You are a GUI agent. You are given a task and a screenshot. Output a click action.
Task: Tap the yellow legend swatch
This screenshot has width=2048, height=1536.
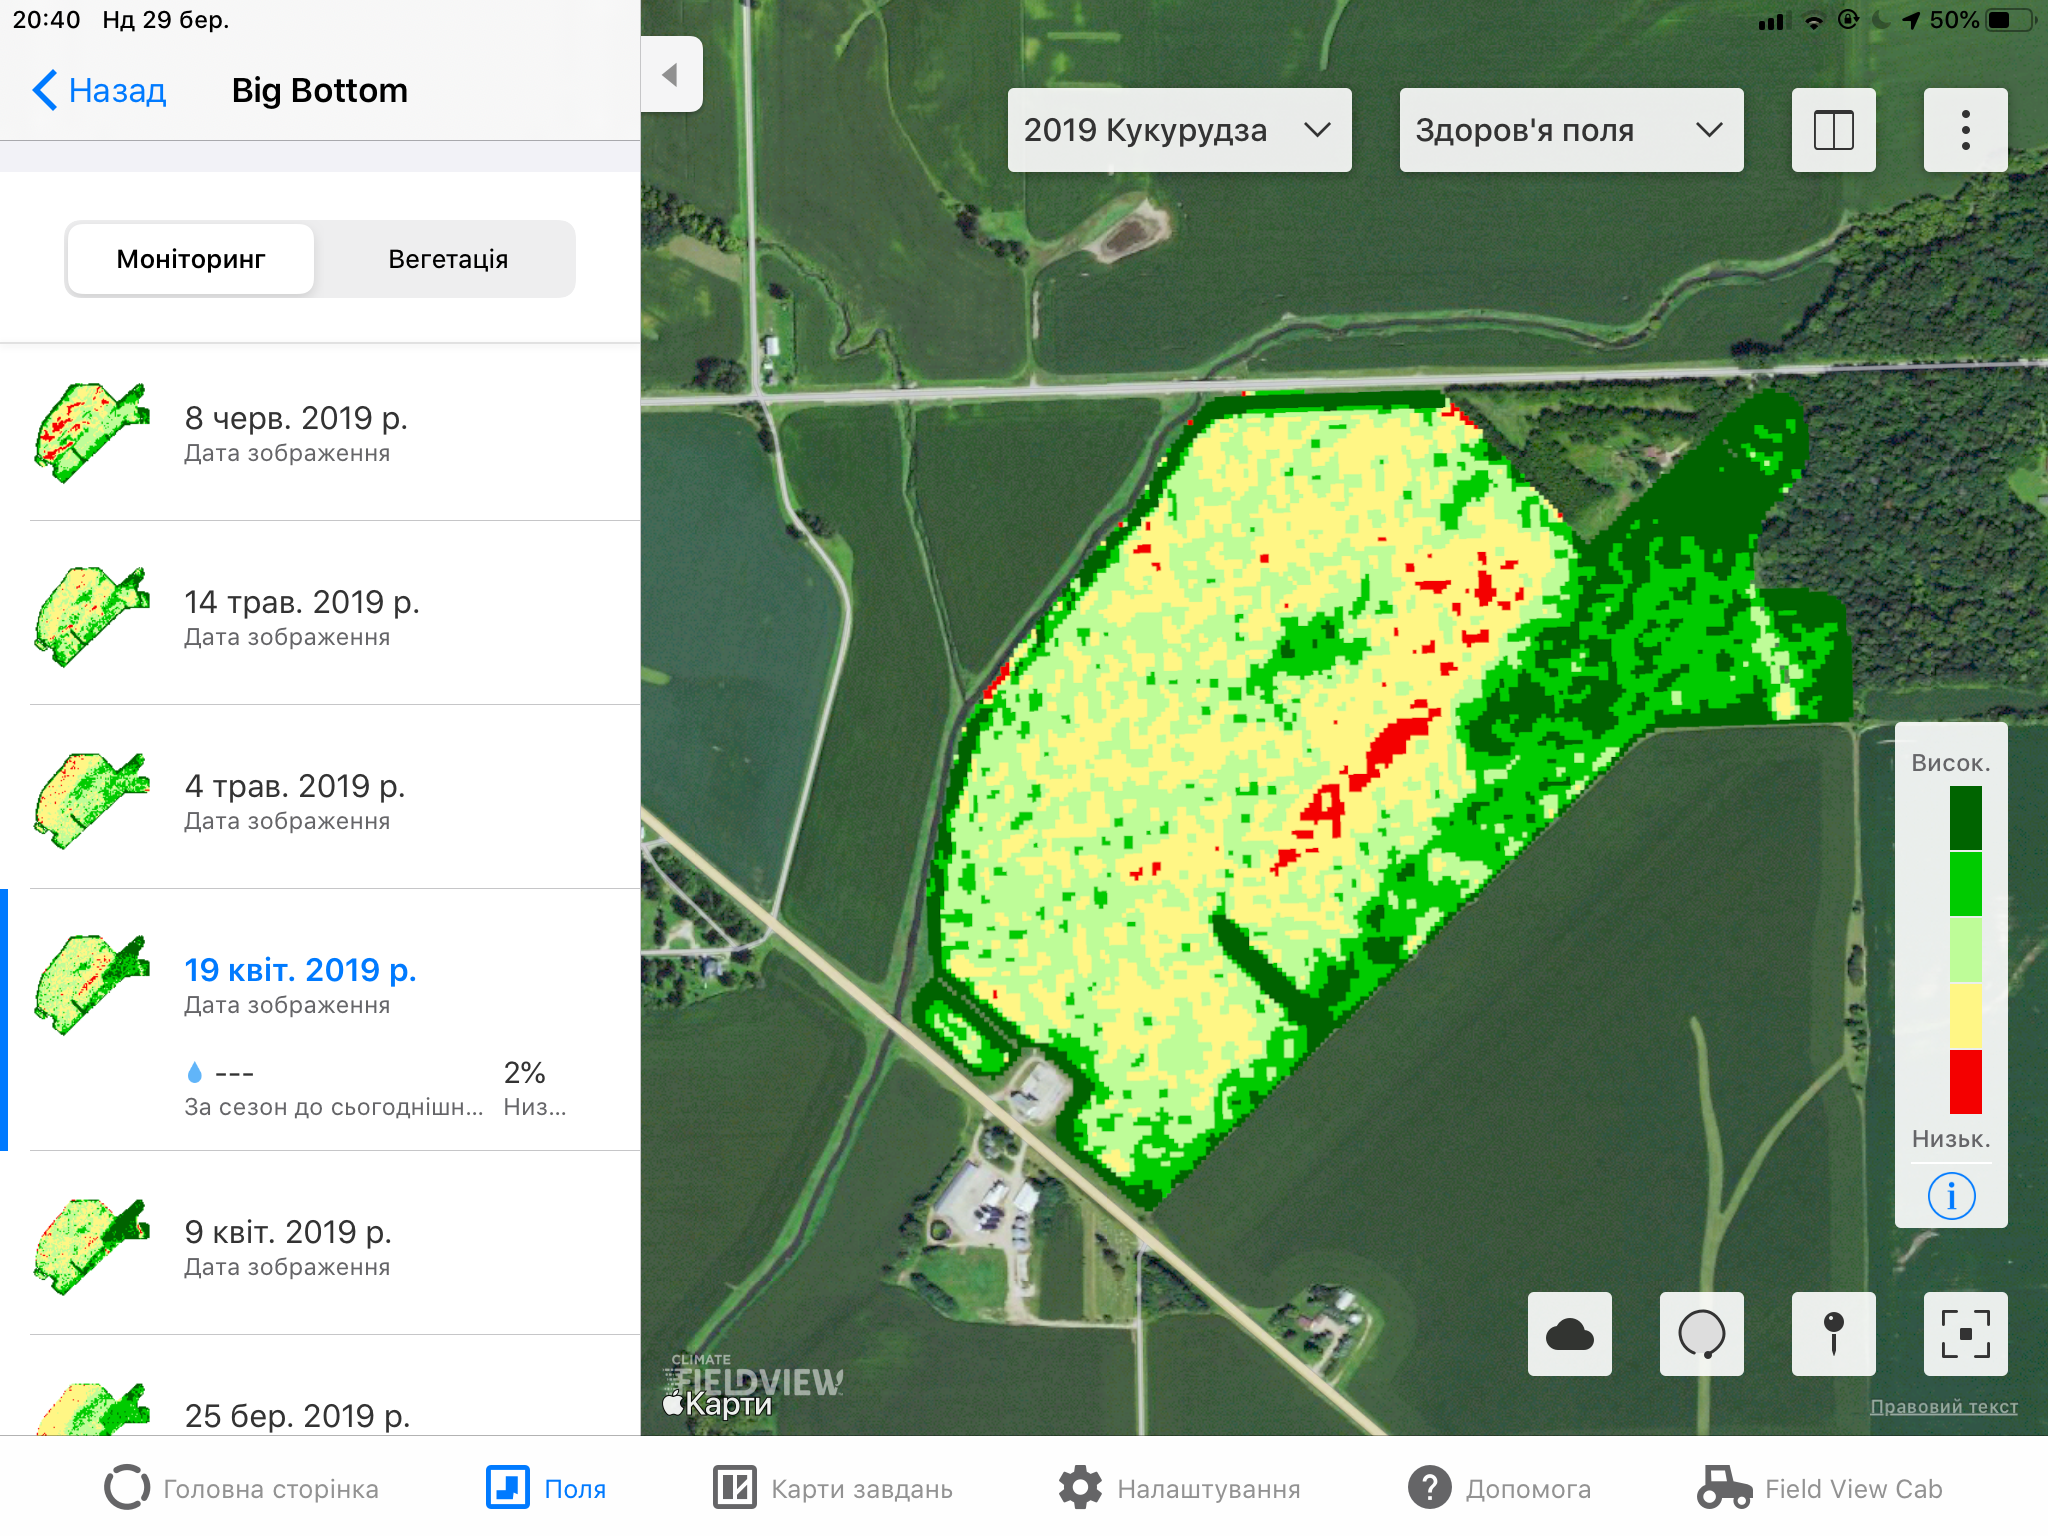point(1965,1015)
